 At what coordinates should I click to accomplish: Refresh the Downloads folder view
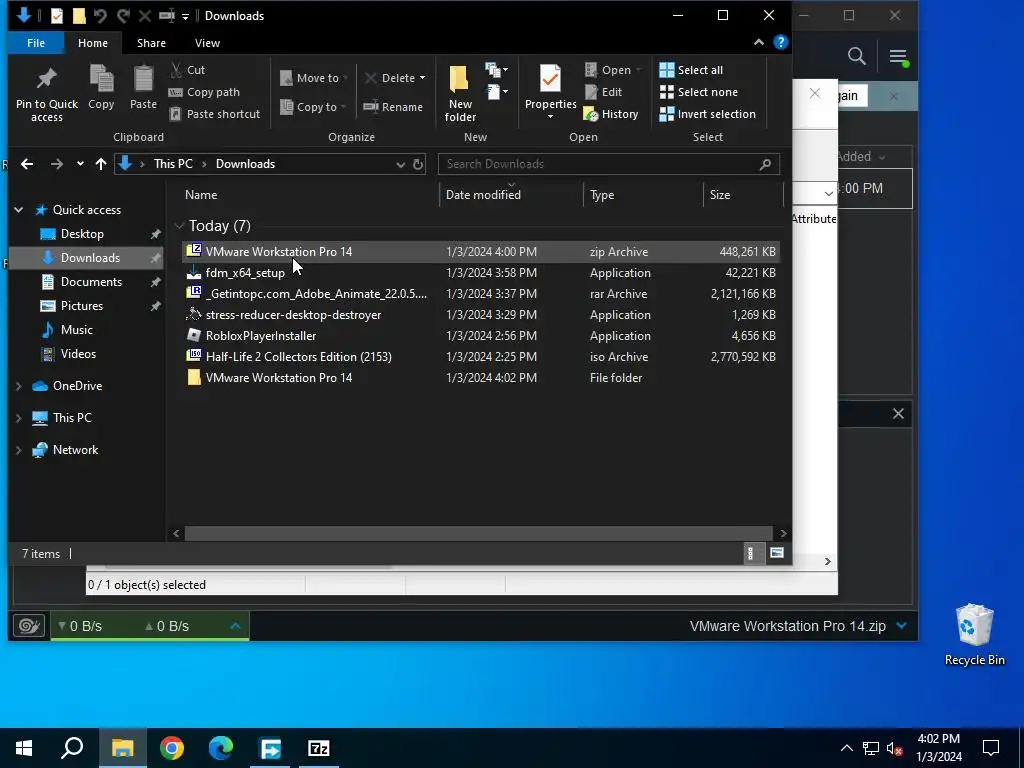tap(418, 164)
